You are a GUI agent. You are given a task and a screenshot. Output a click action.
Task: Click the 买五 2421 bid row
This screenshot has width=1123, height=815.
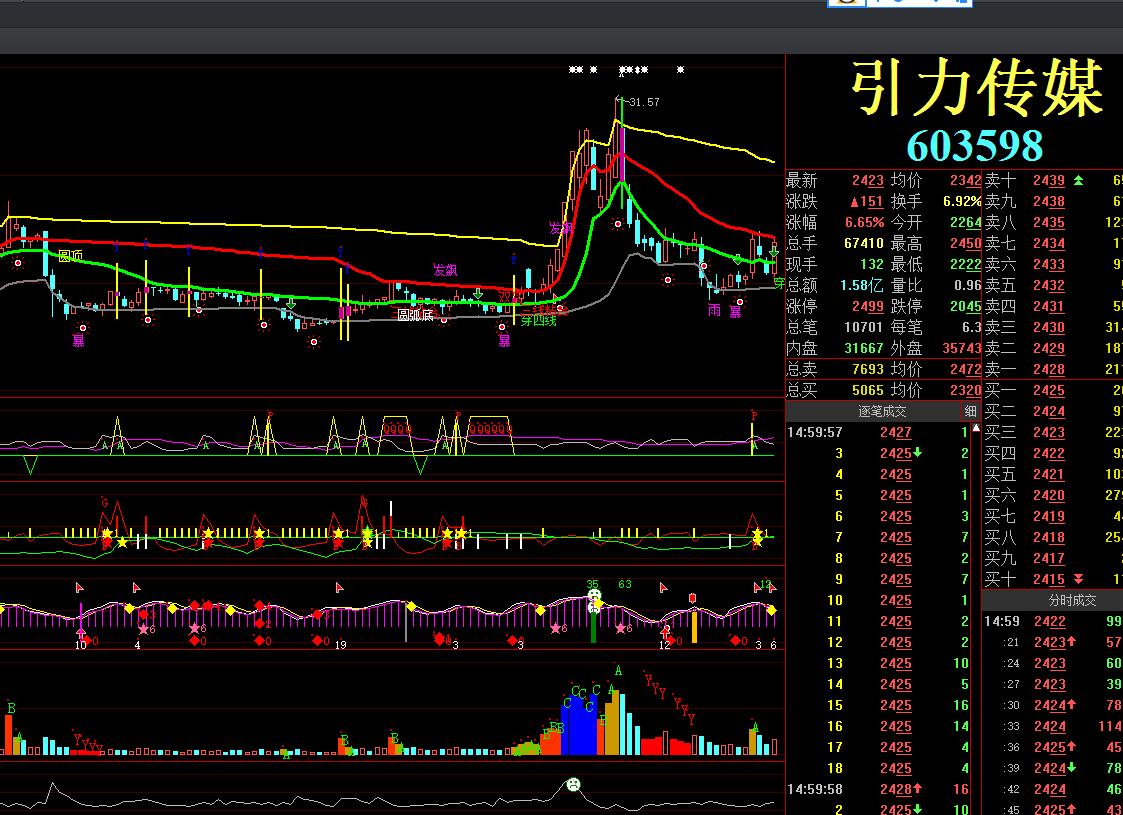pos(1053,474)
